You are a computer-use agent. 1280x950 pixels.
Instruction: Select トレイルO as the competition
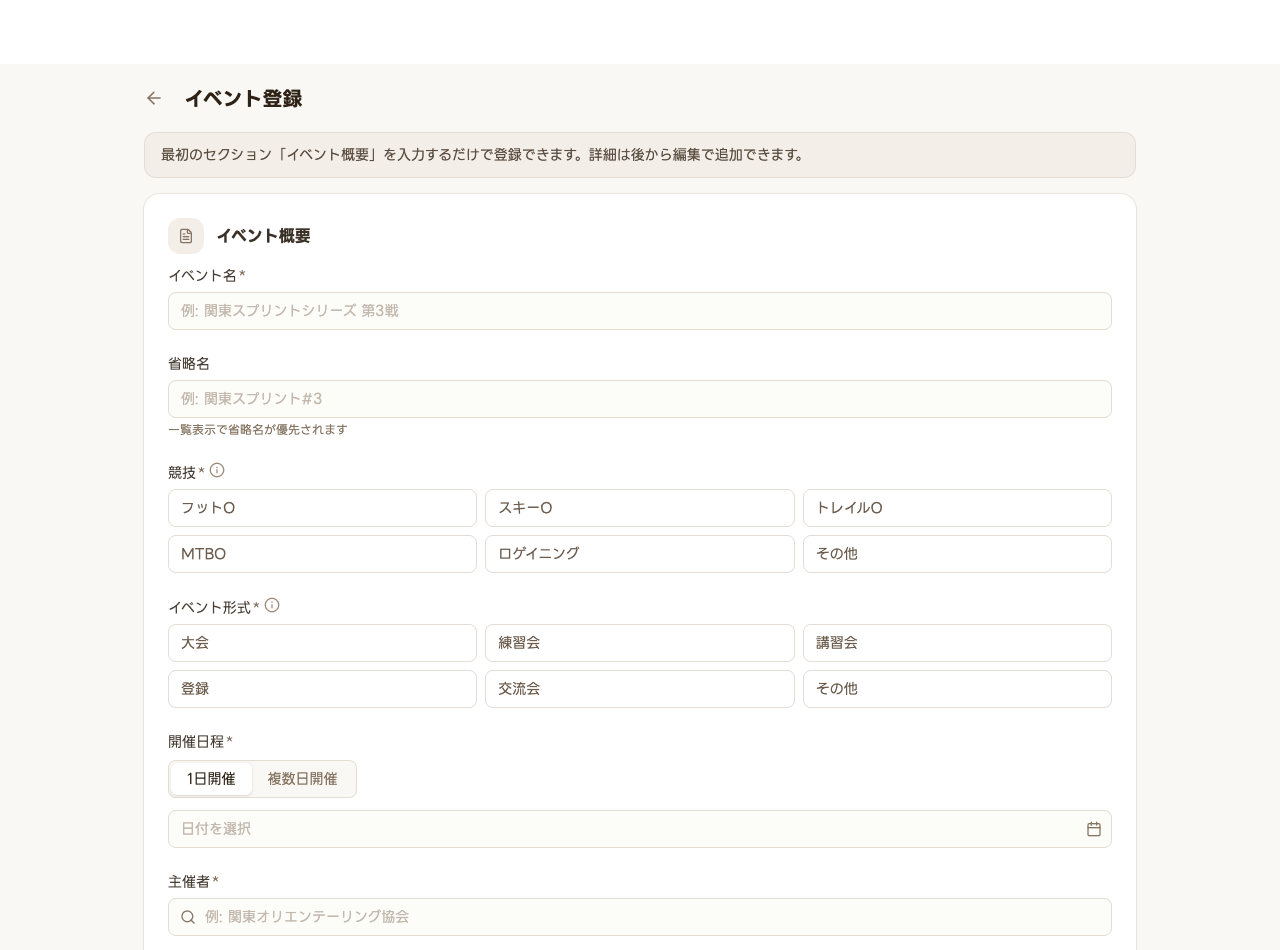[957, 508]
